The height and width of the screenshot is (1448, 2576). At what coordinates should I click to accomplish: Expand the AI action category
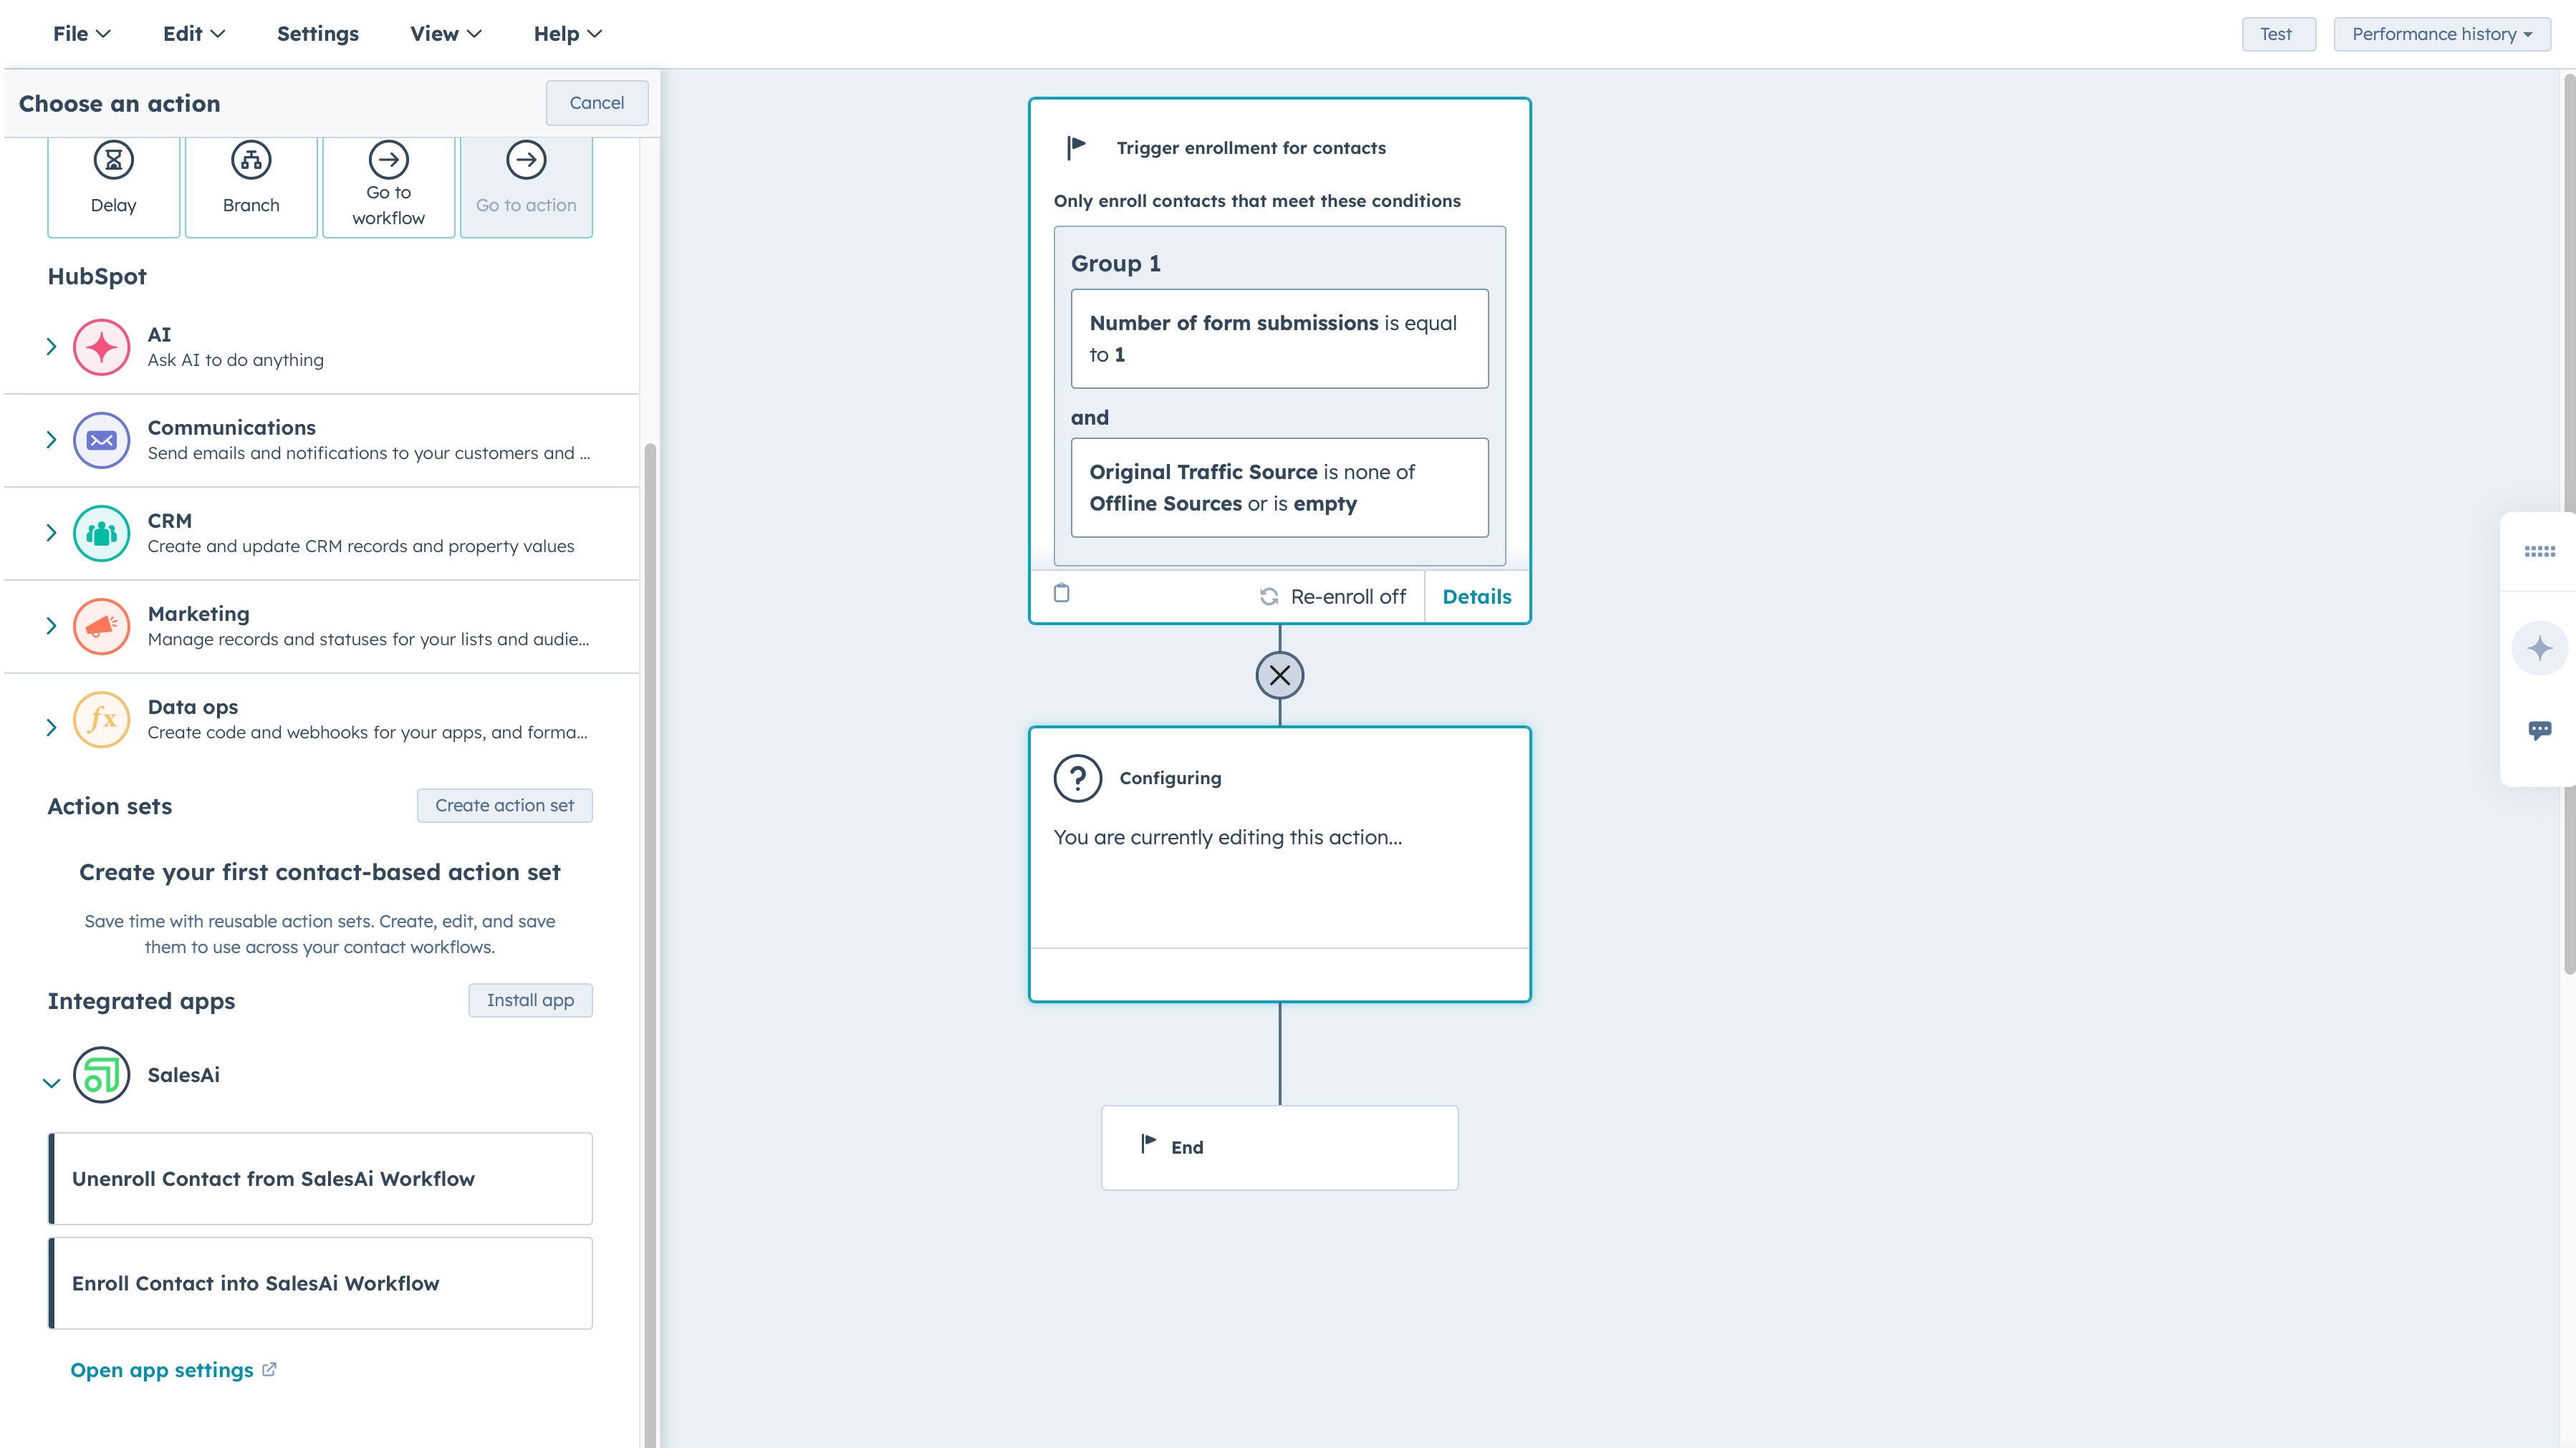click(x=51, y=347)
